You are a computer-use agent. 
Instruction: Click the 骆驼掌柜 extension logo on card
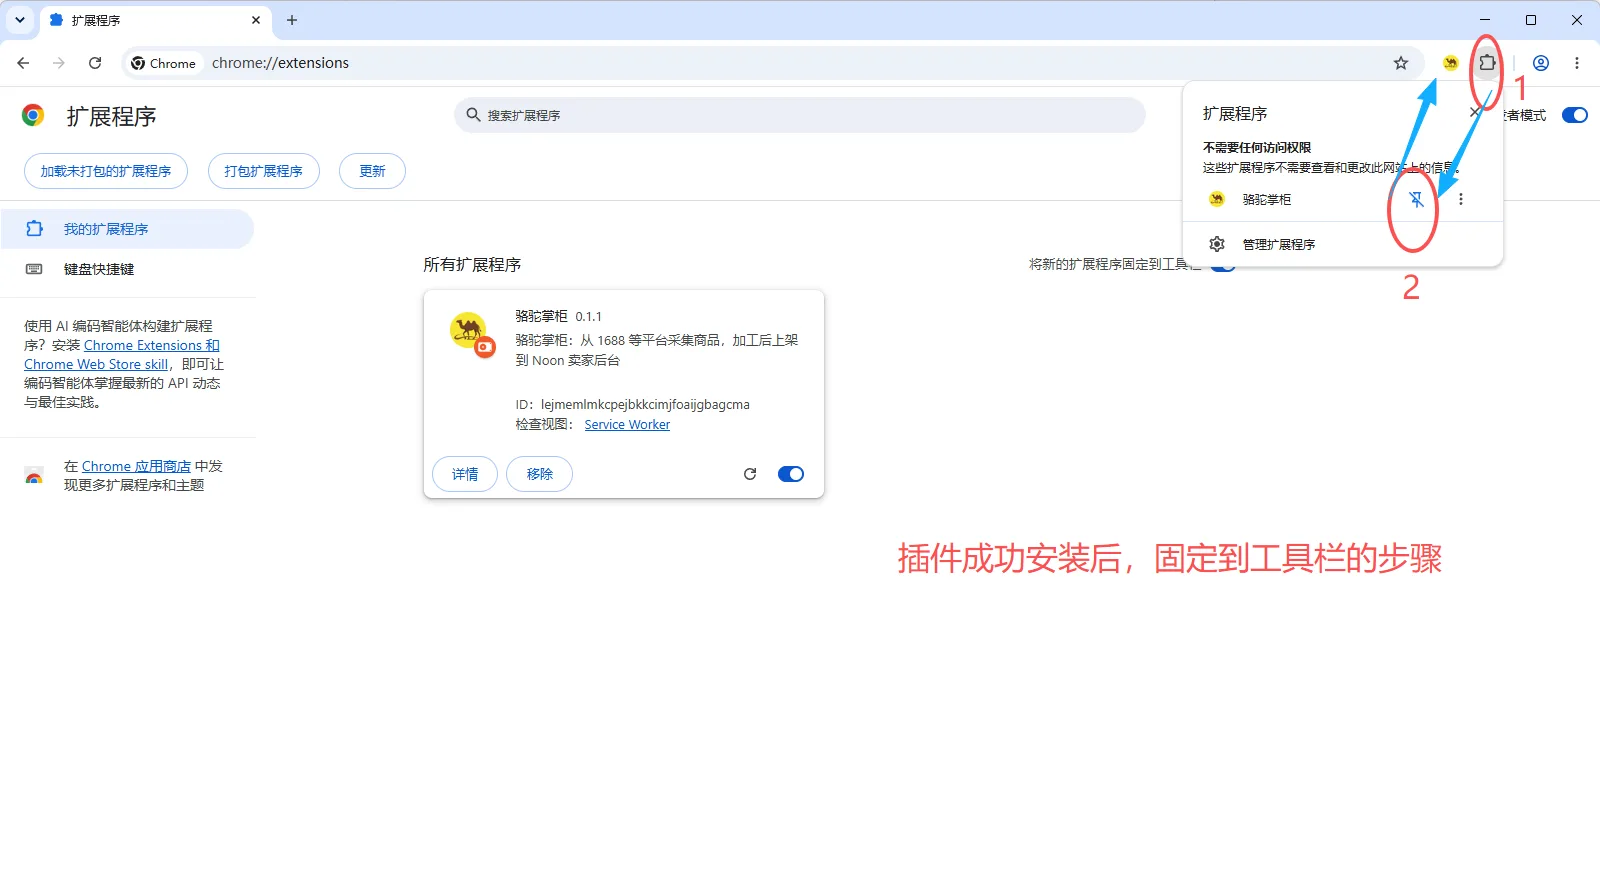coord(470,333)
